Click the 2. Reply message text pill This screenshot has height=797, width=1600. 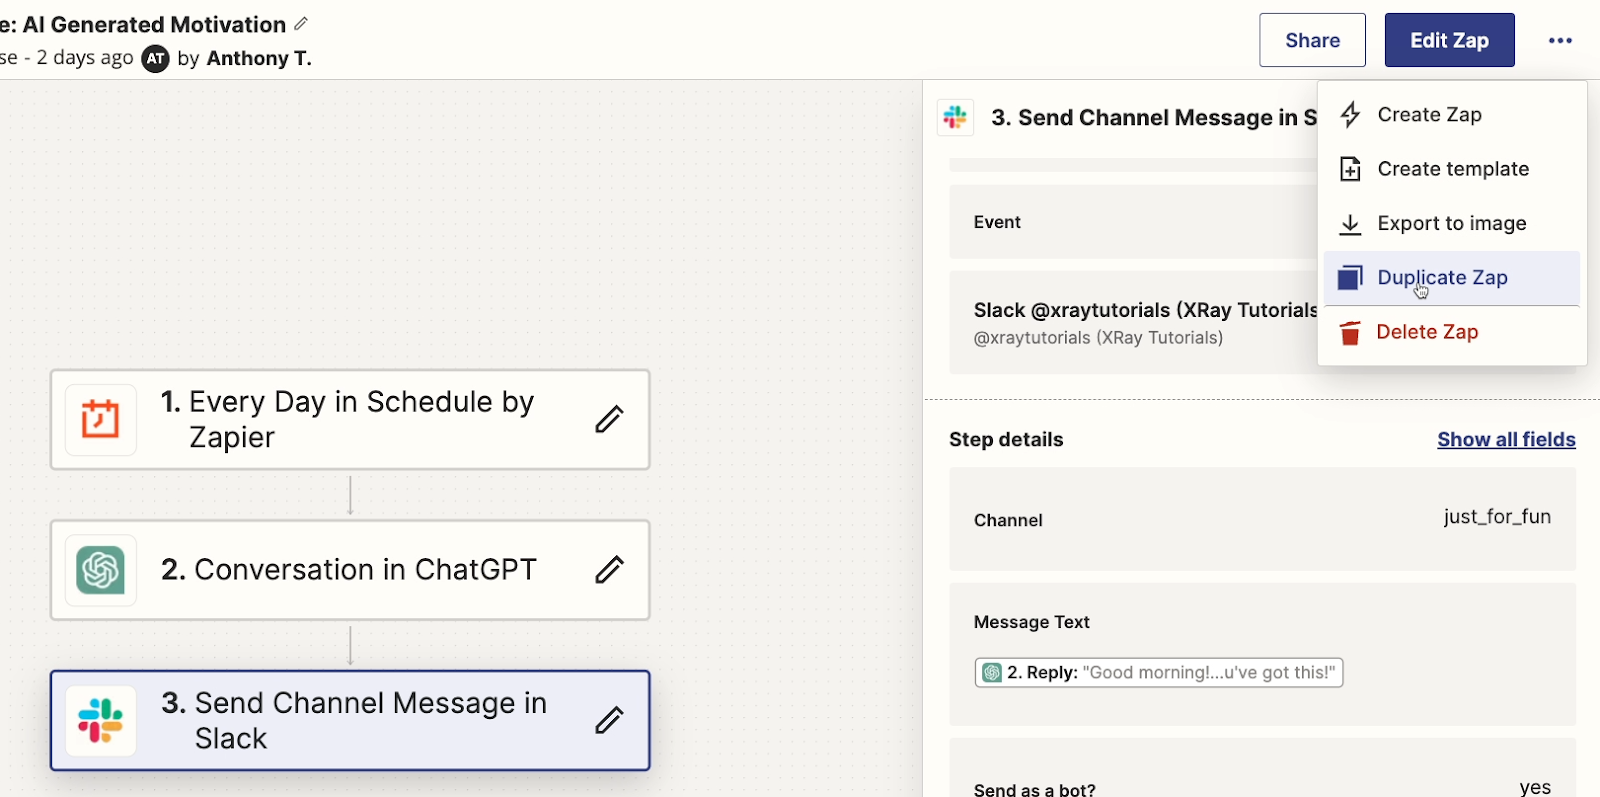[x=1159, y=673]
